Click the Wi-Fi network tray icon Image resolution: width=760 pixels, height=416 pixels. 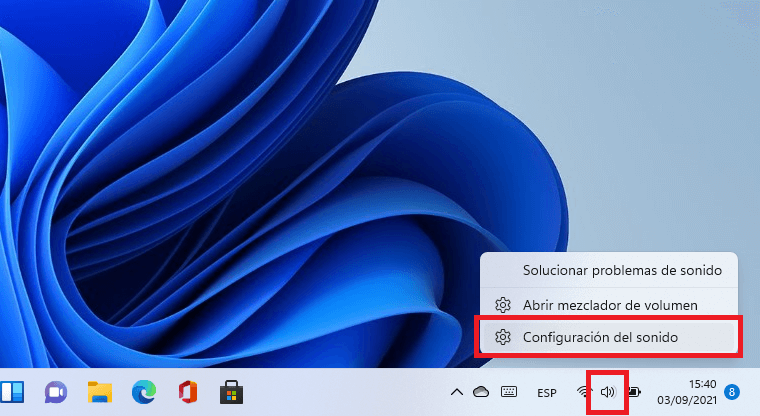(584, 392)
